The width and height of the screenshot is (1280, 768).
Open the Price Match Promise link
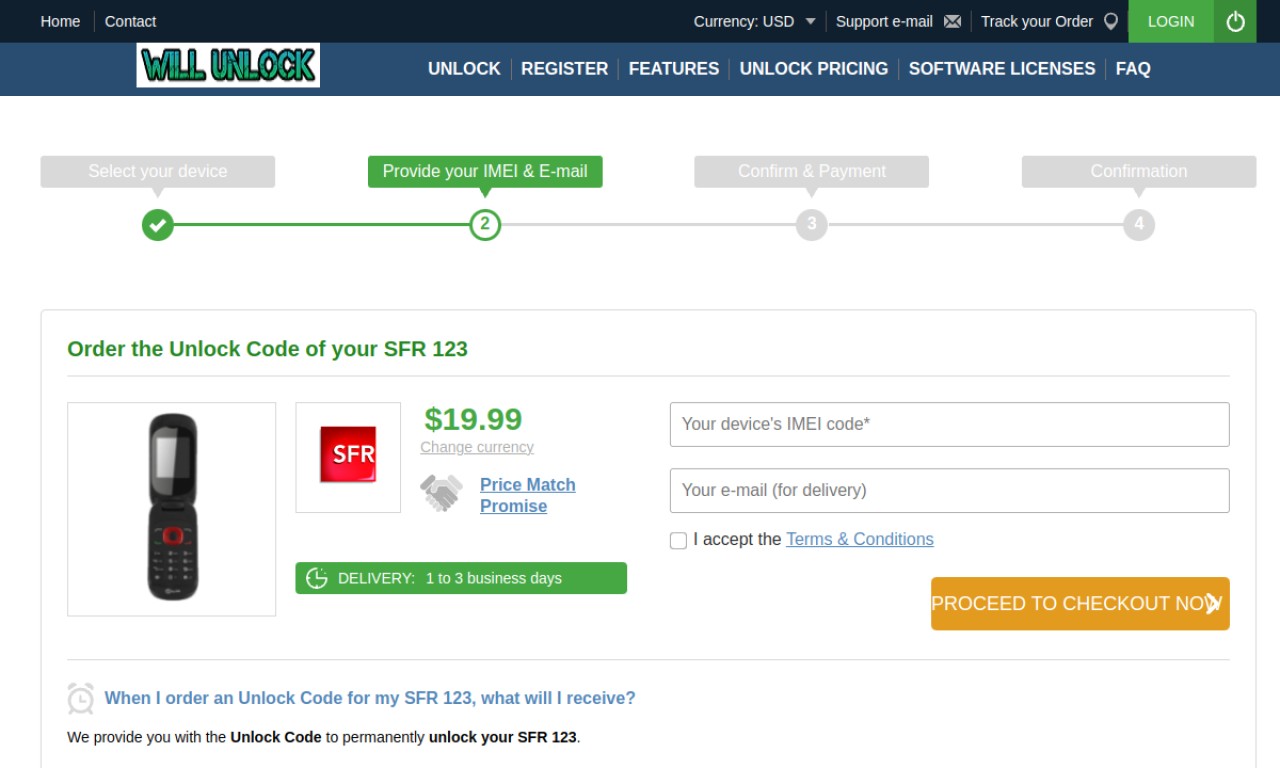click(x=528, y=495)
